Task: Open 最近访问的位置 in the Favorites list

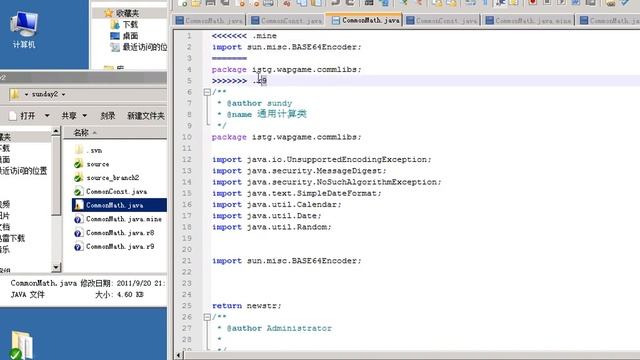Action: 139,47
